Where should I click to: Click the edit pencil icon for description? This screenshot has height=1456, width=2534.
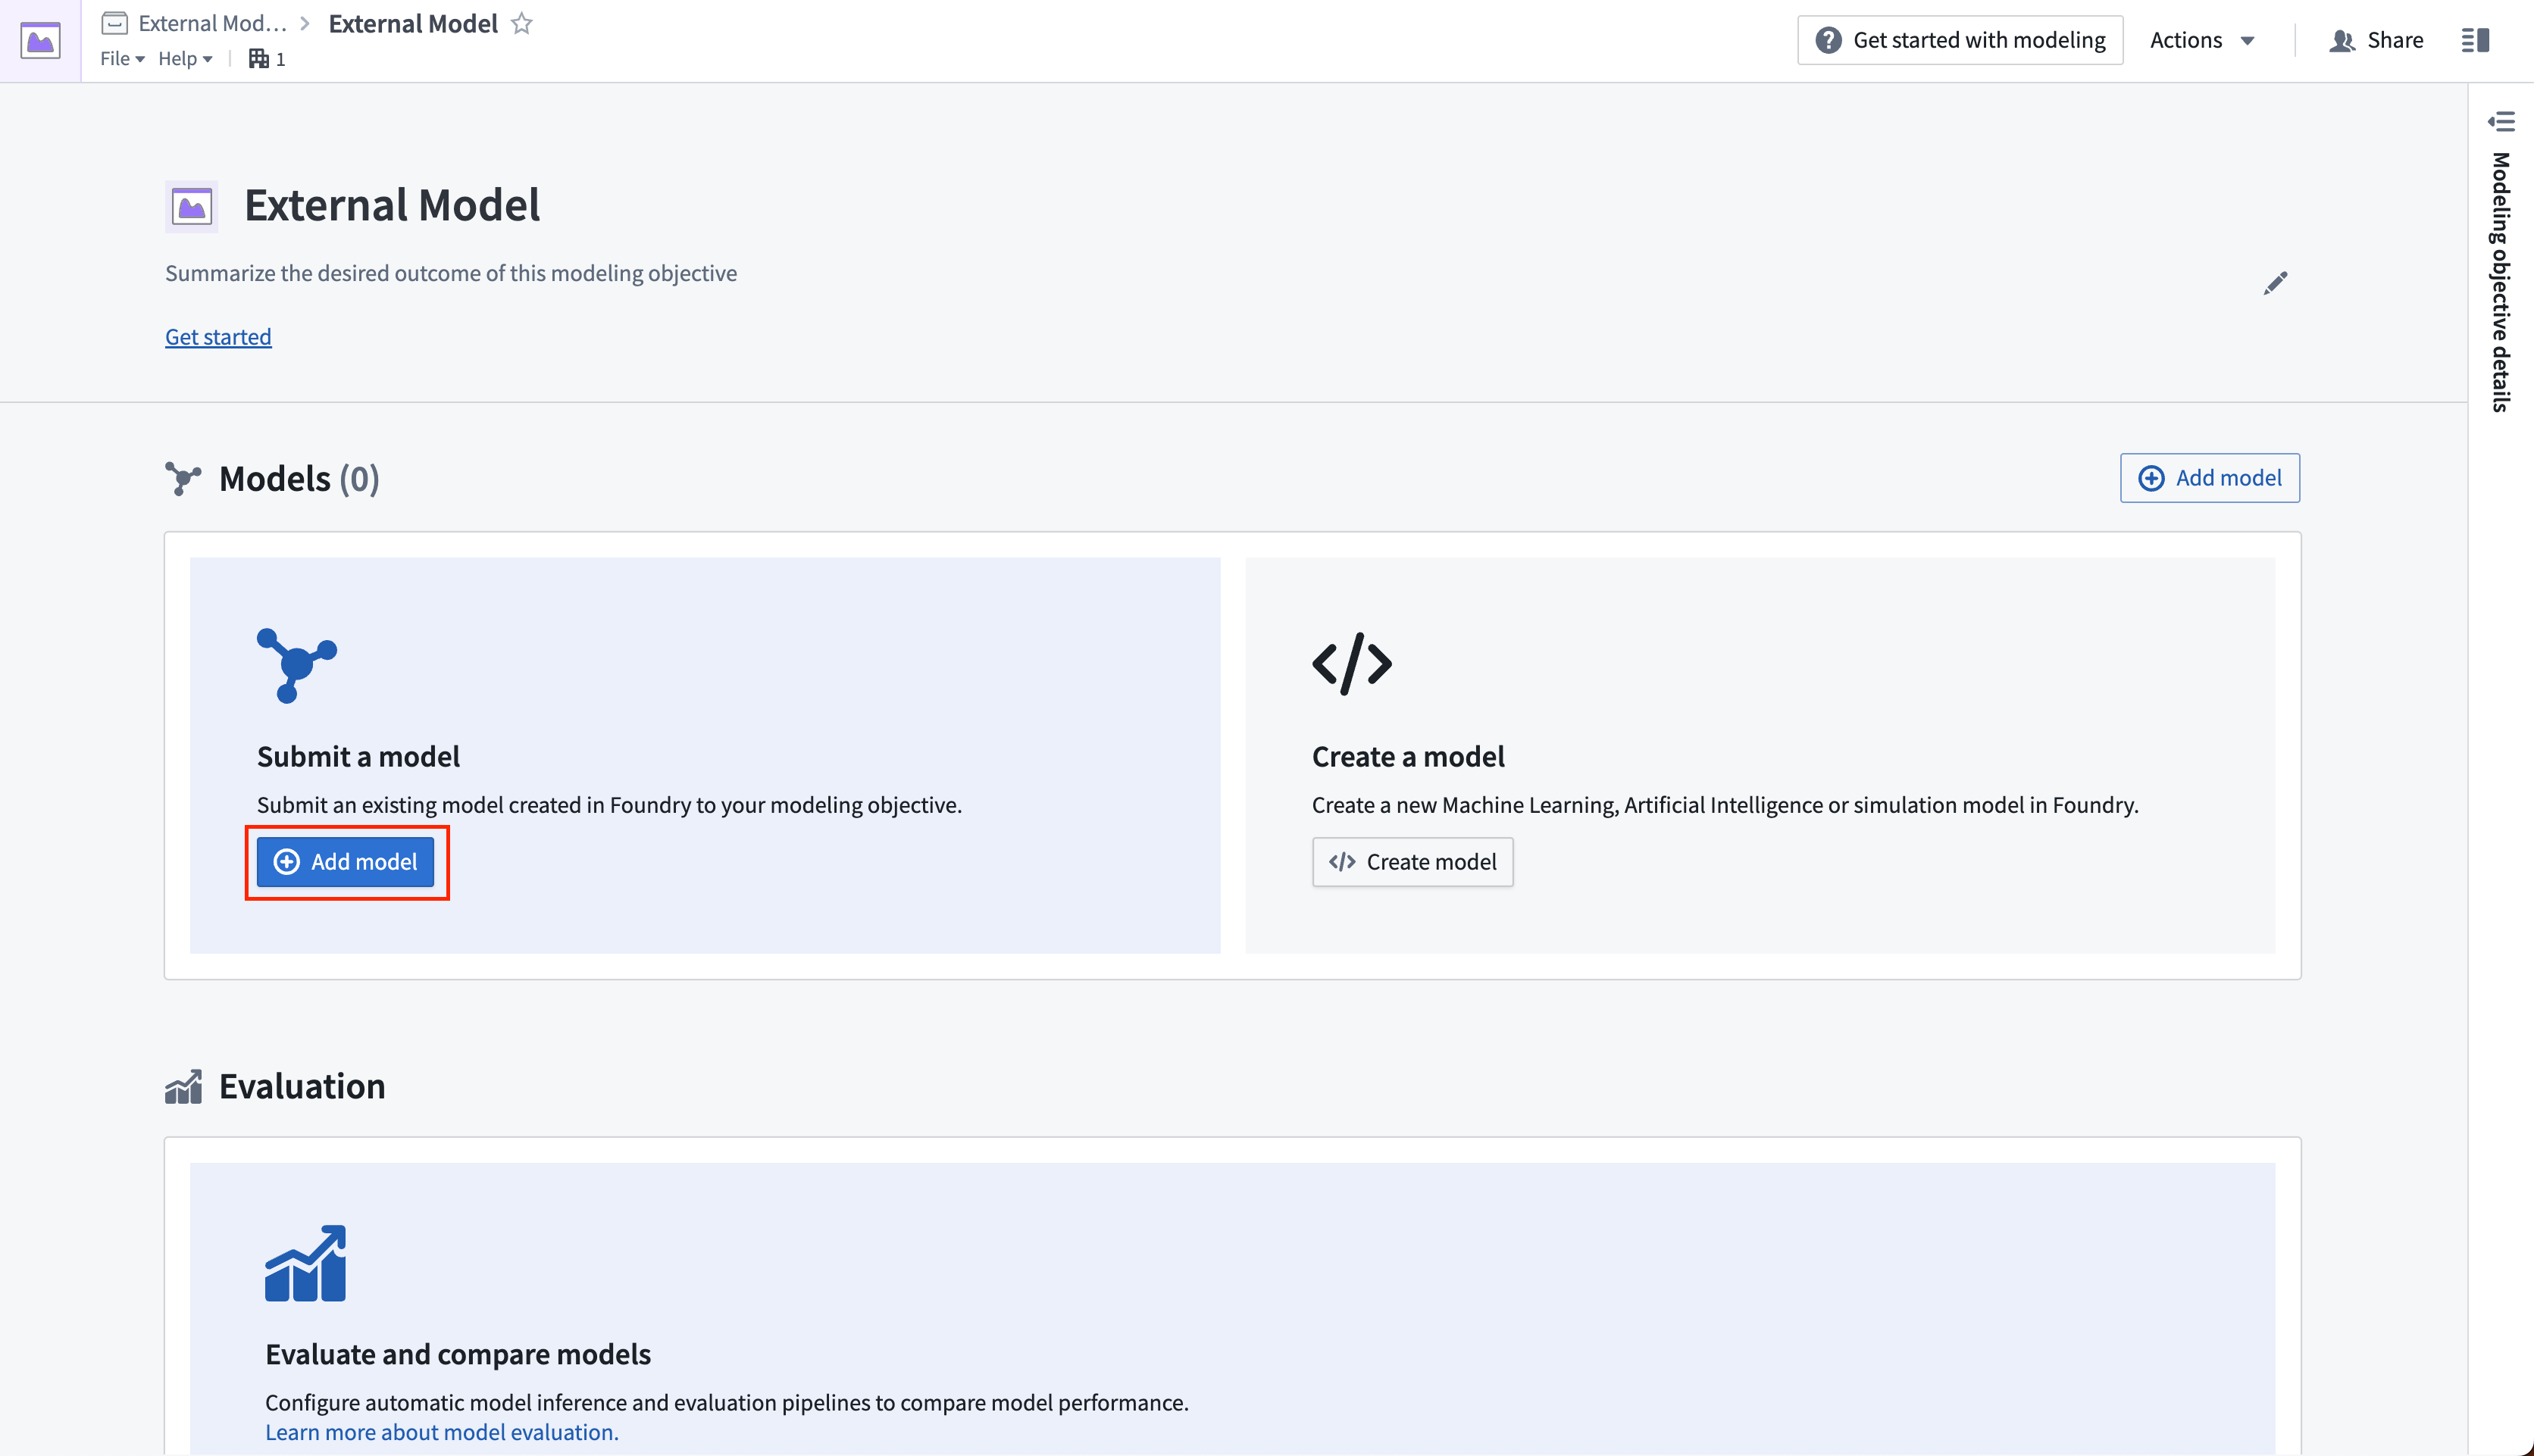[2275, 283]
